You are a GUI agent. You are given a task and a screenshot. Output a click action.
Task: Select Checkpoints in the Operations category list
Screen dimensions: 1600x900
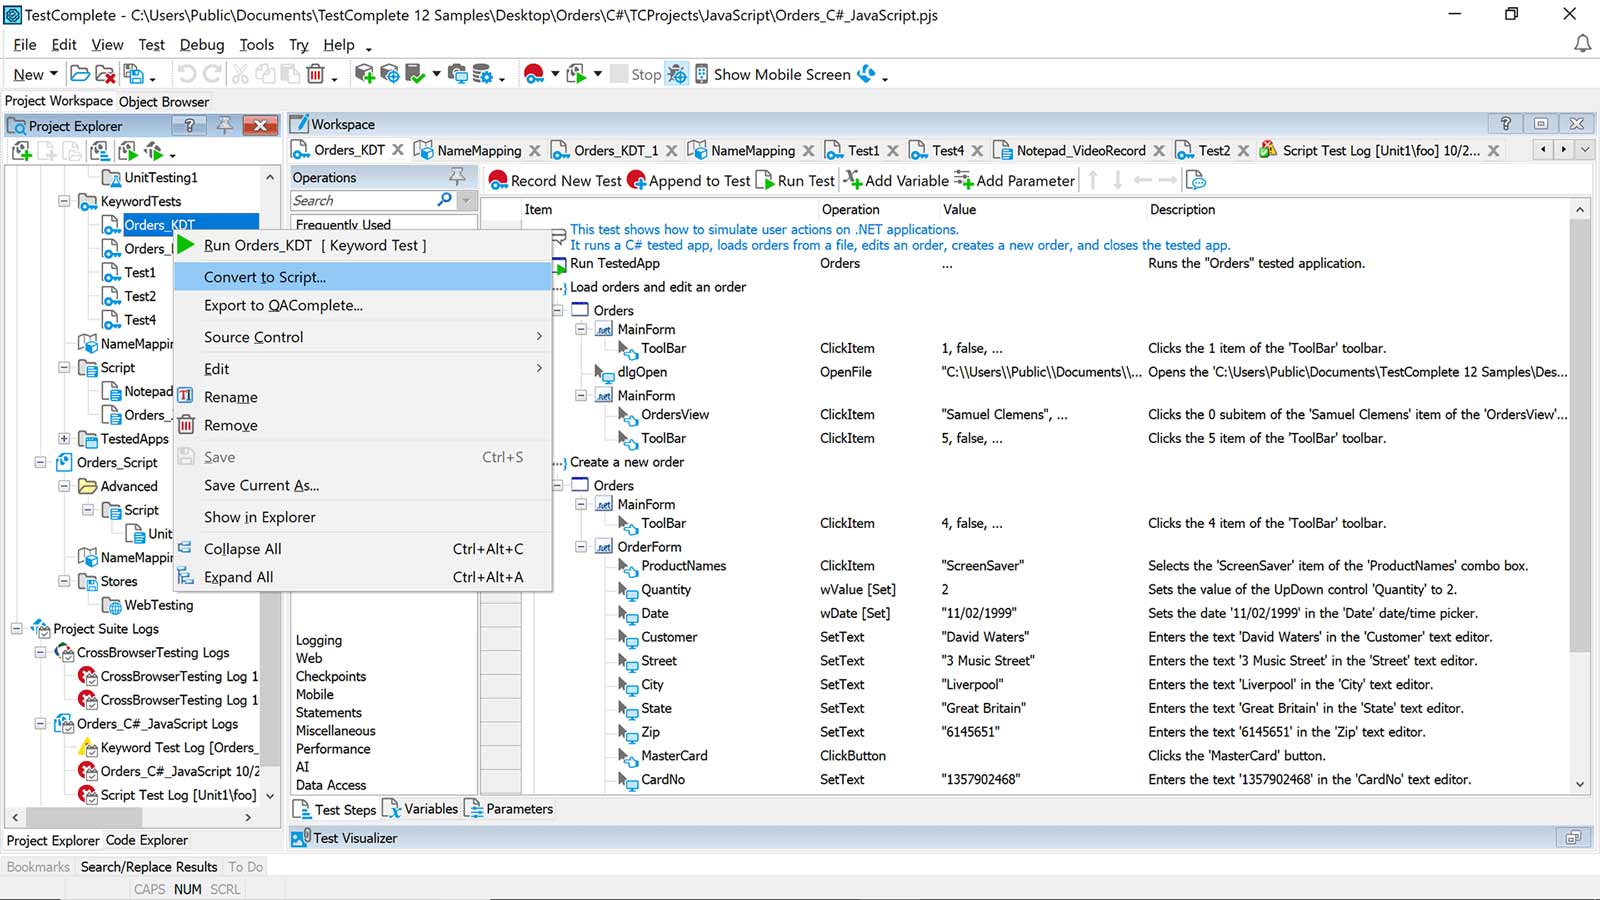tap(331, 676)
